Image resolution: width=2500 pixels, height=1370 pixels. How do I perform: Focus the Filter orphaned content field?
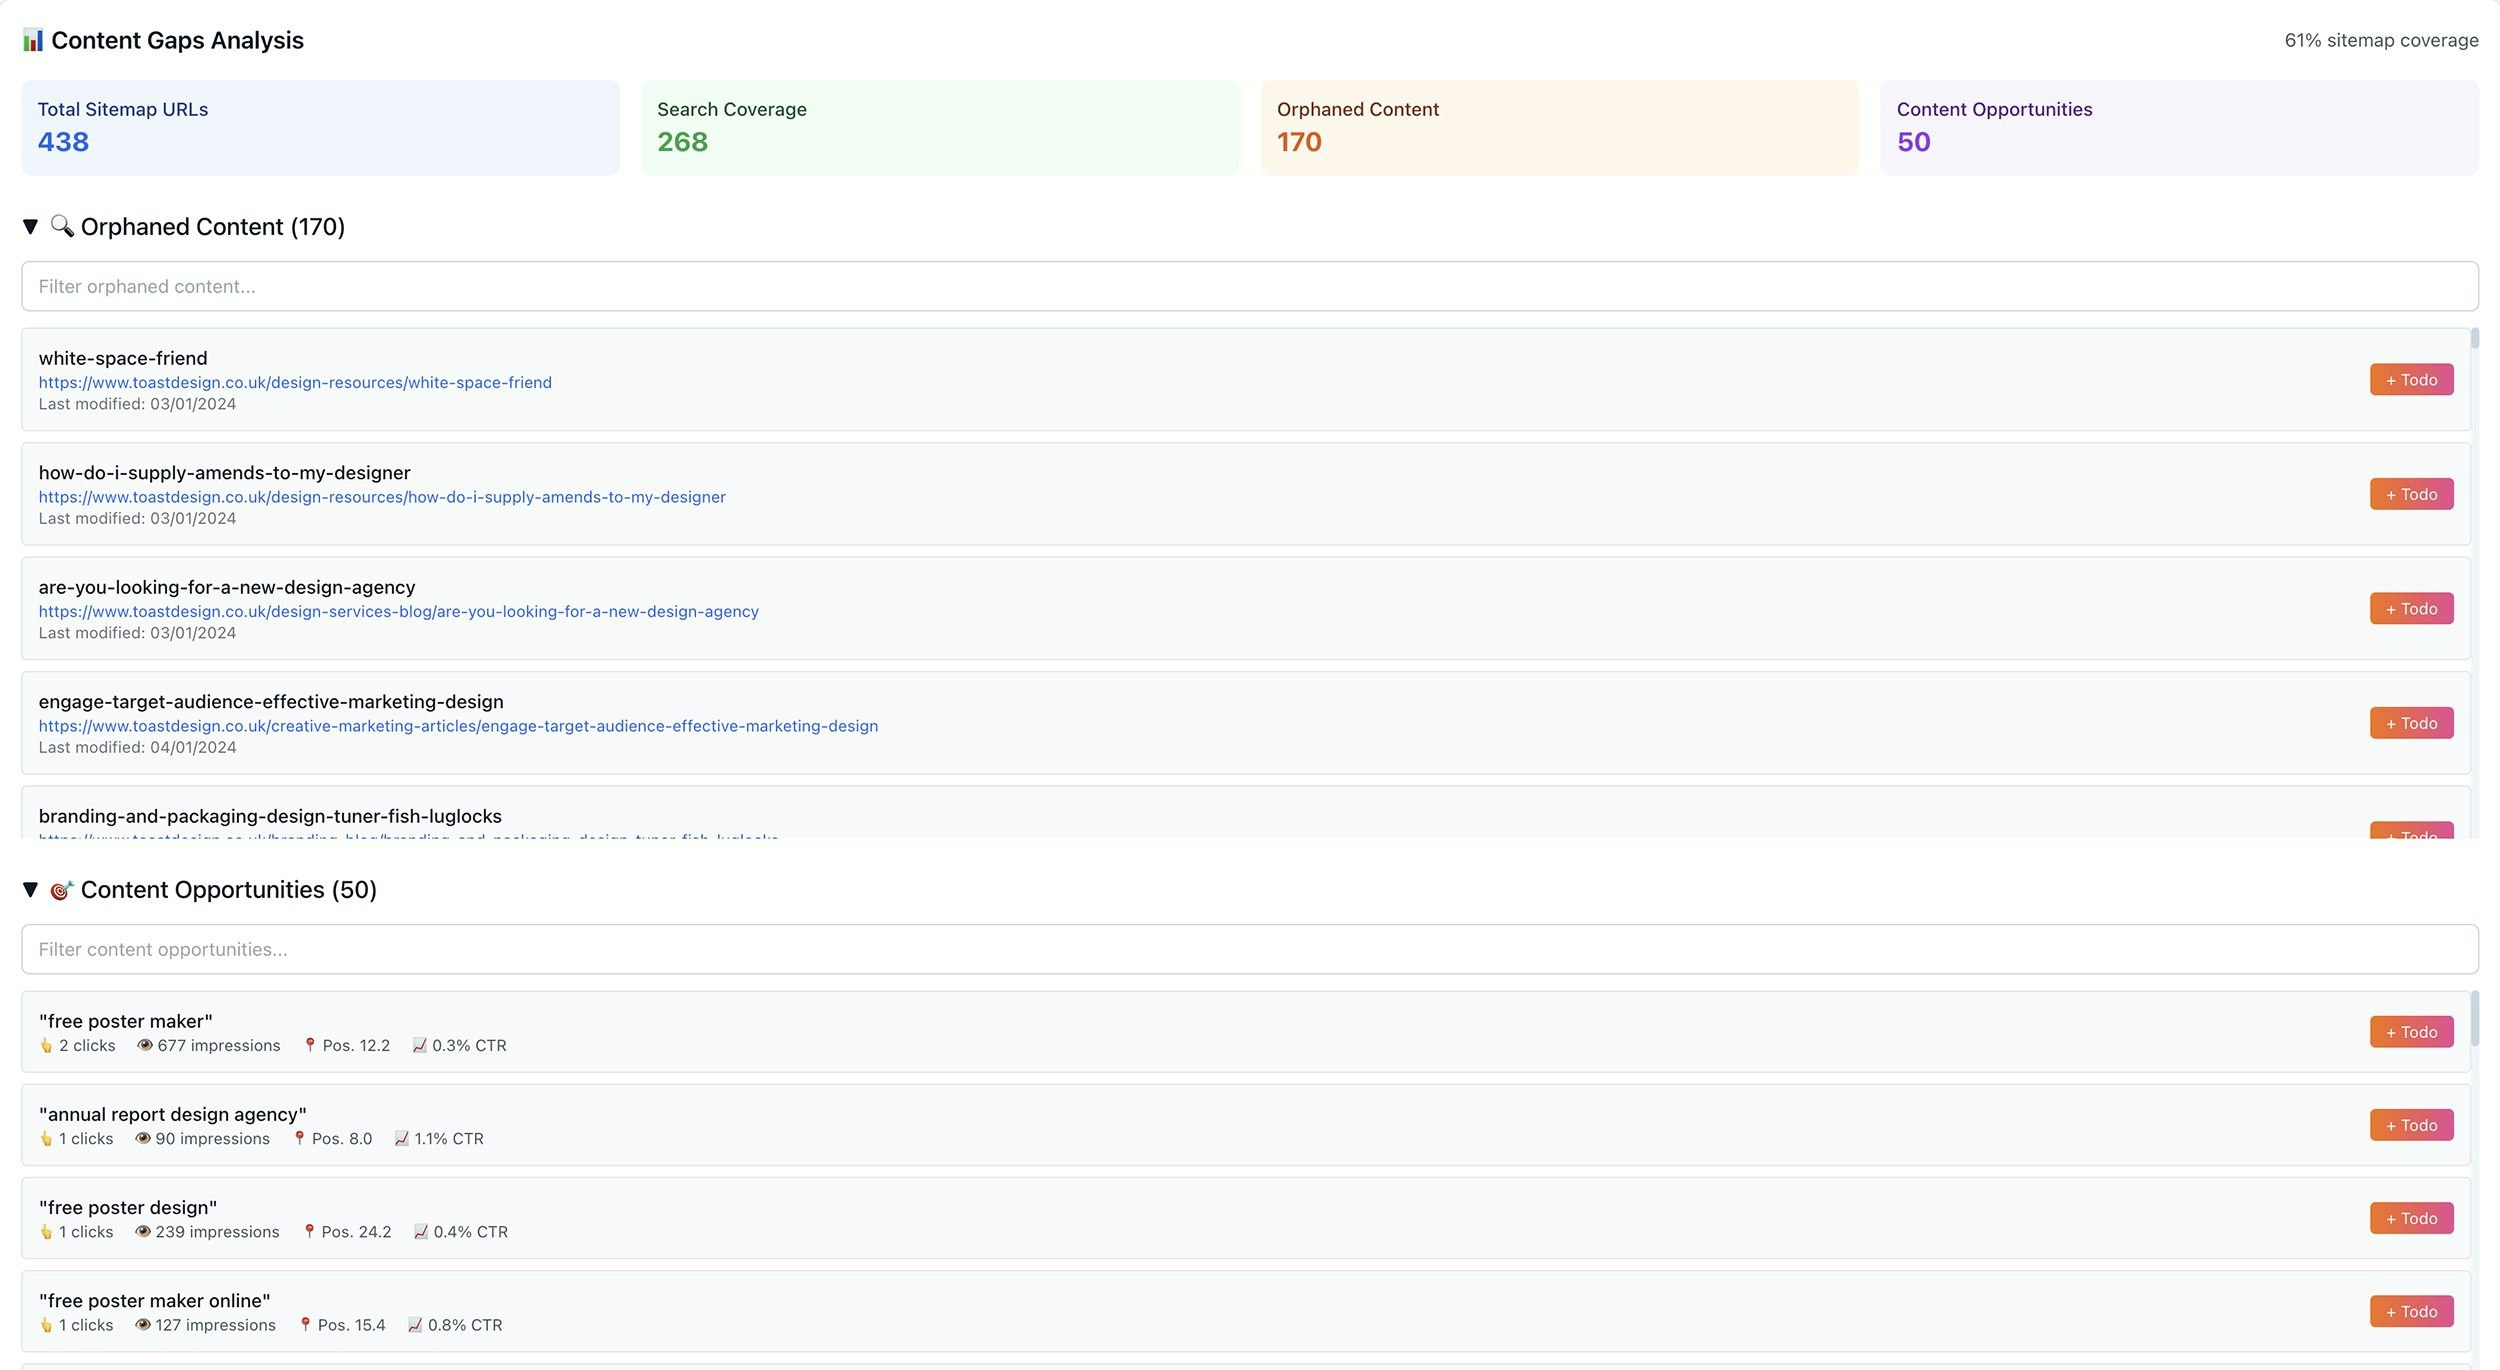1249,287
